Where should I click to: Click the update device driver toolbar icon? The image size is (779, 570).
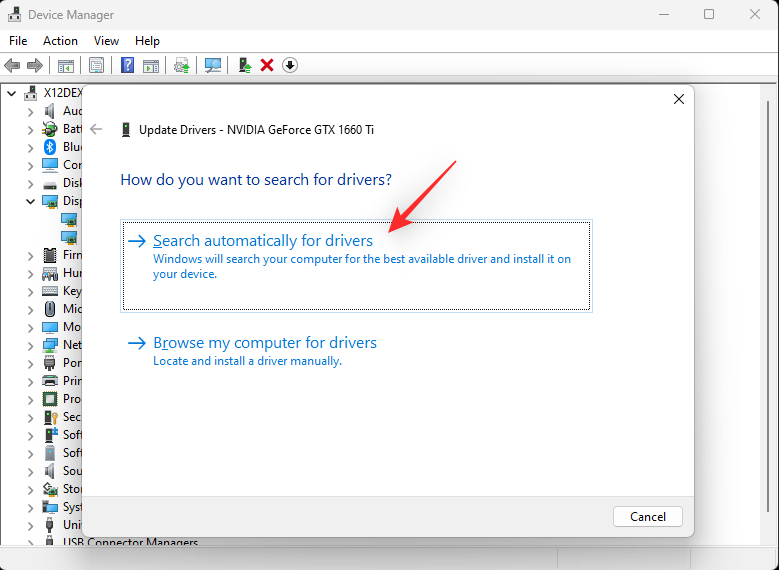[244, 65]
